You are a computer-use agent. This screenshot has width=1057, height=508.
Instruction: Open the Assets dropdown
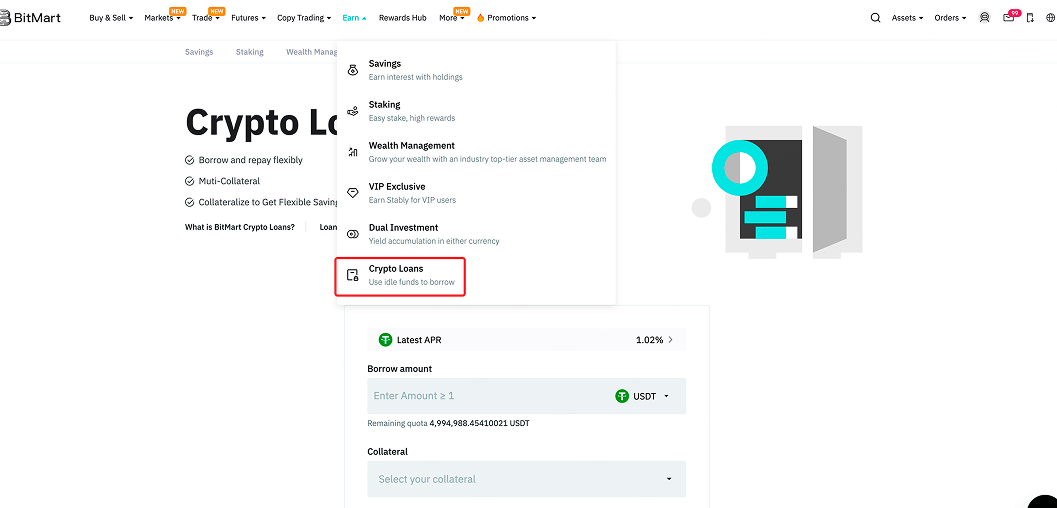tap(907, 18)
